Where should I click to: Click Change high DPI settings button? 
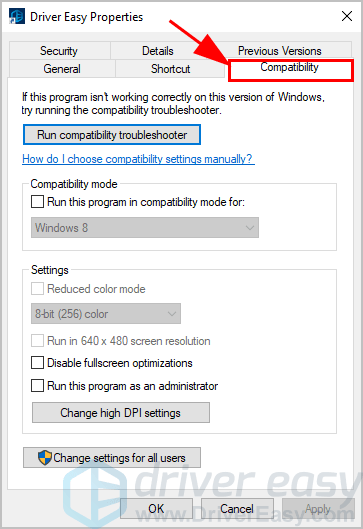[121, 413]
